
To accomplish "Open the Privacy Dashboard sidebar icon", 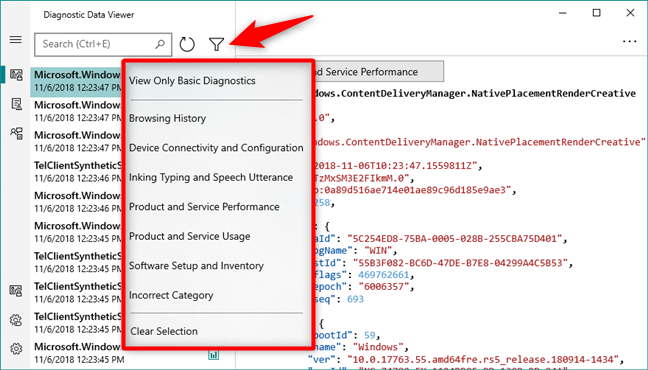I will click(16, 291).
